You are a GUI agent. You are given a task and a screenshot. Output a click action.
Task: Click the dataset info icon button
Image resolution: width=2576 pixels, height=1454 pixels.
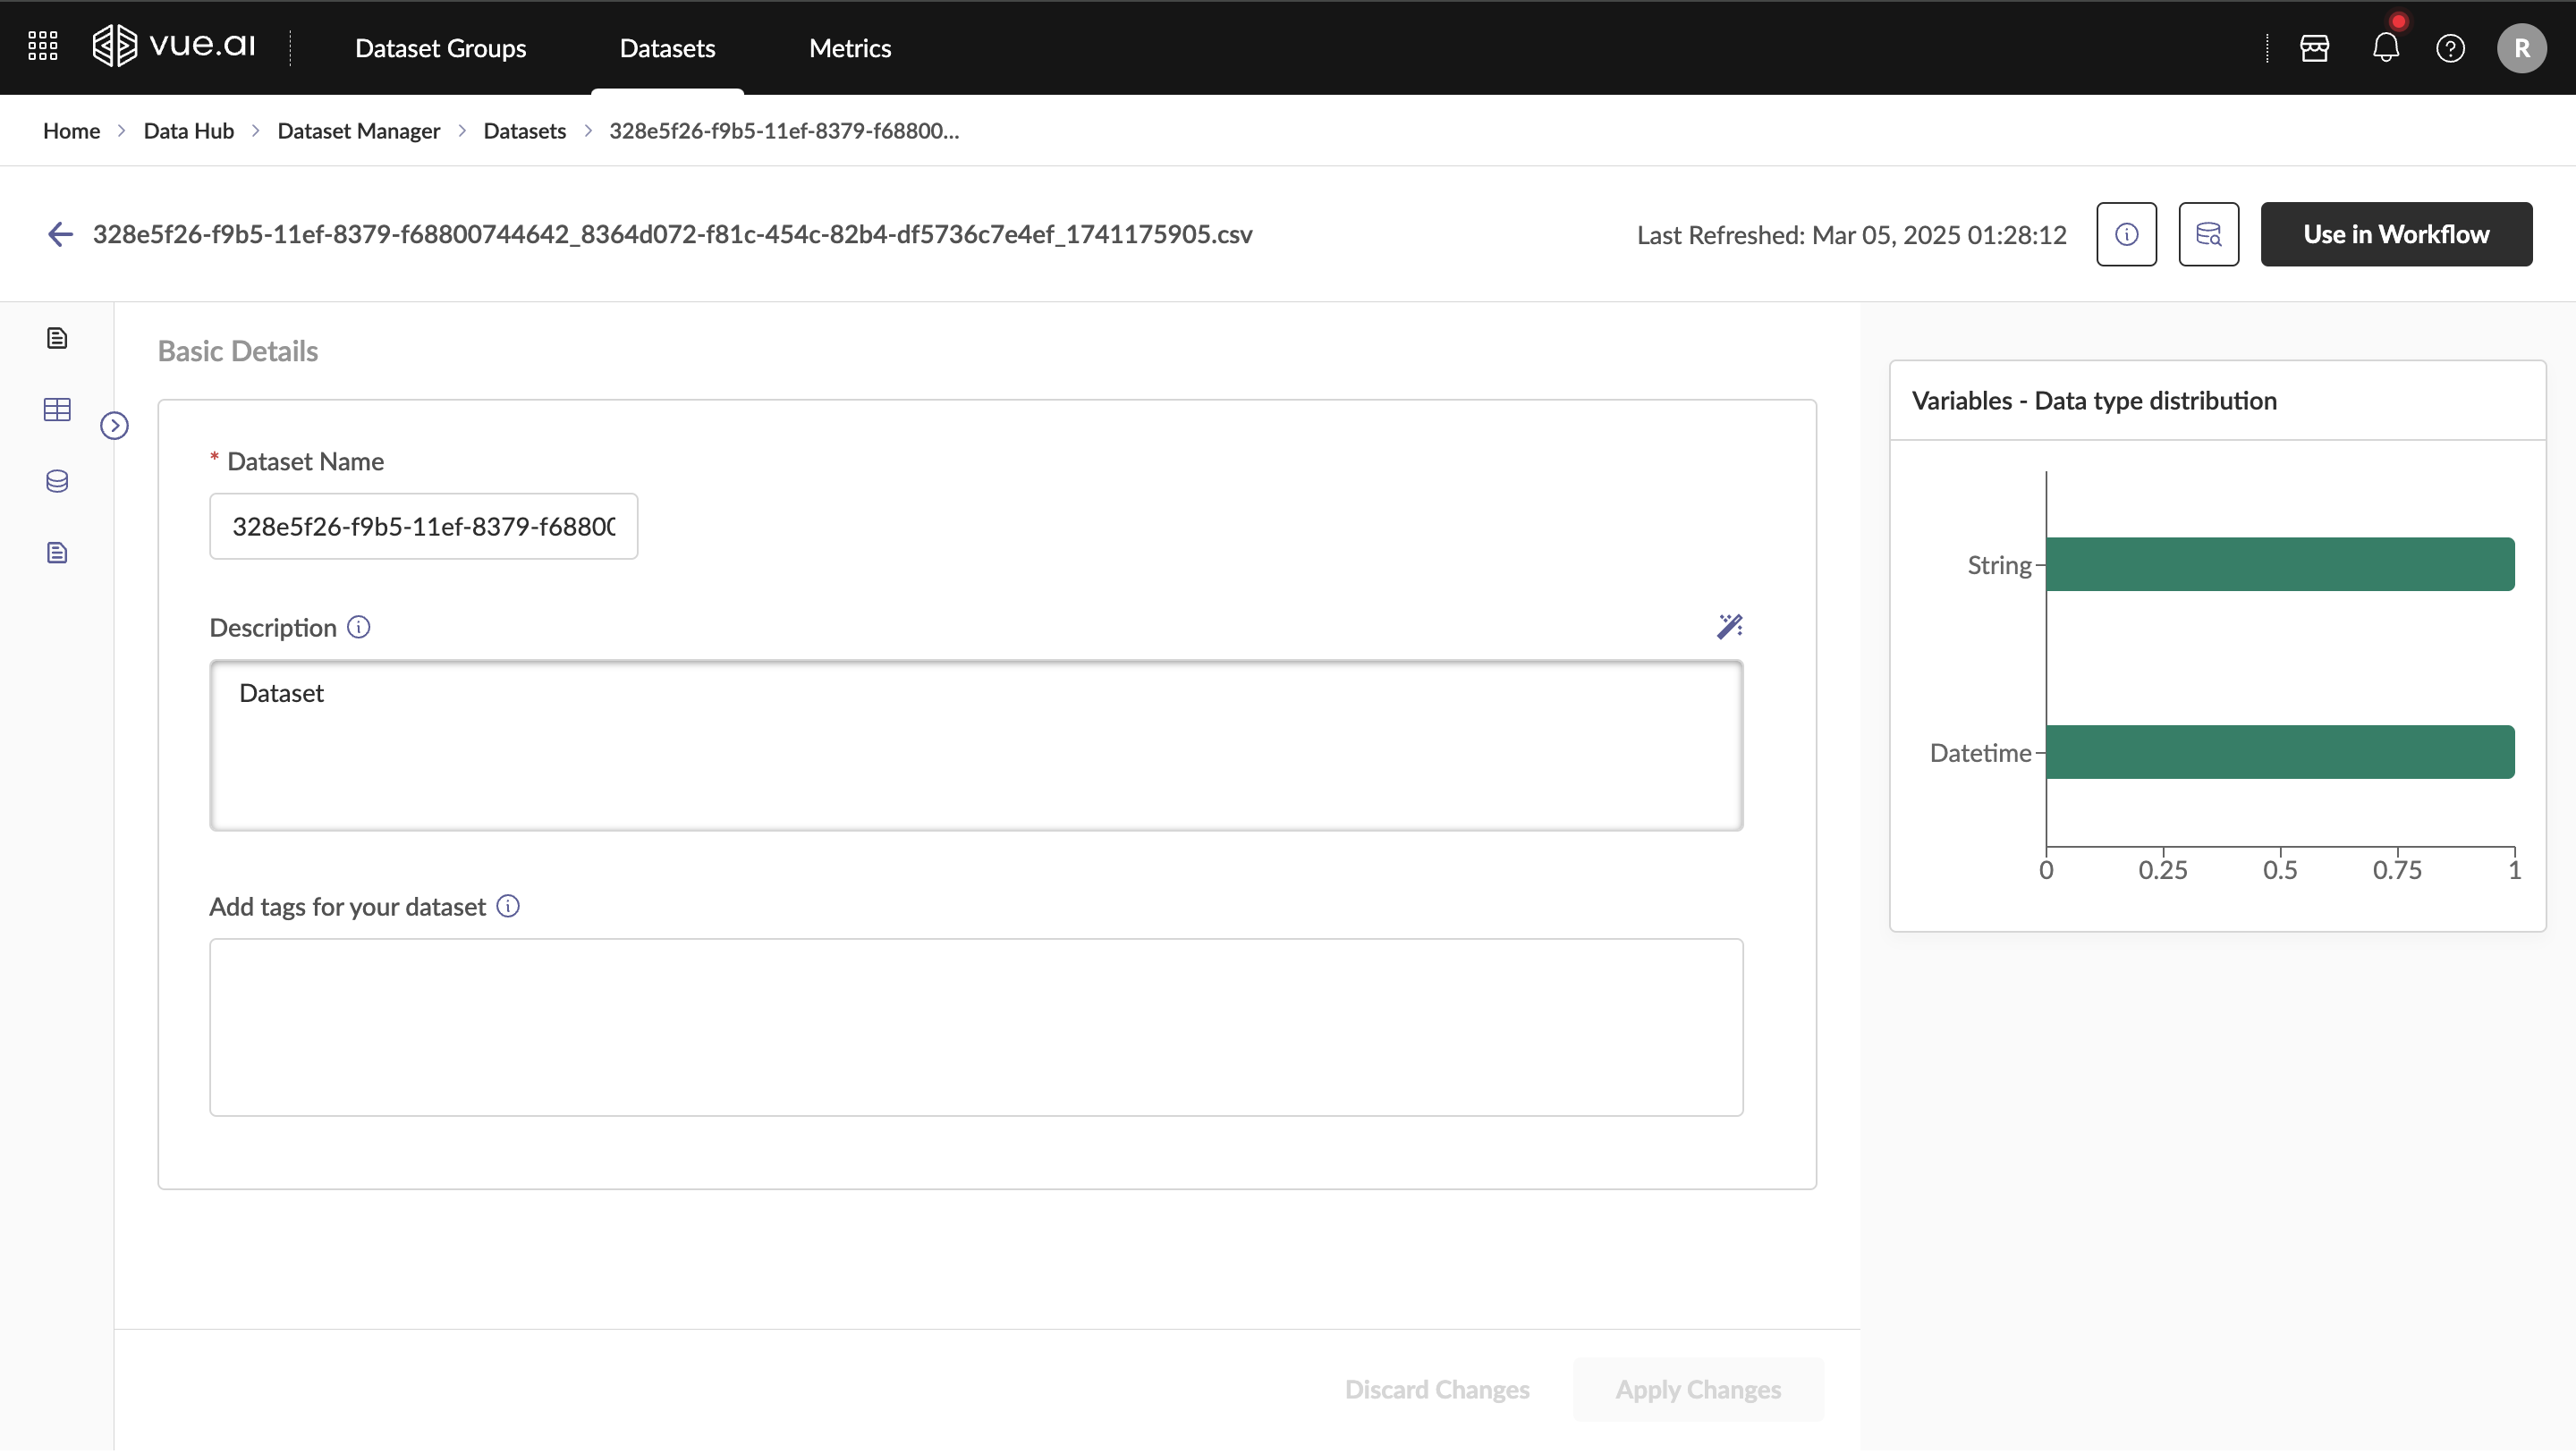2126,234
